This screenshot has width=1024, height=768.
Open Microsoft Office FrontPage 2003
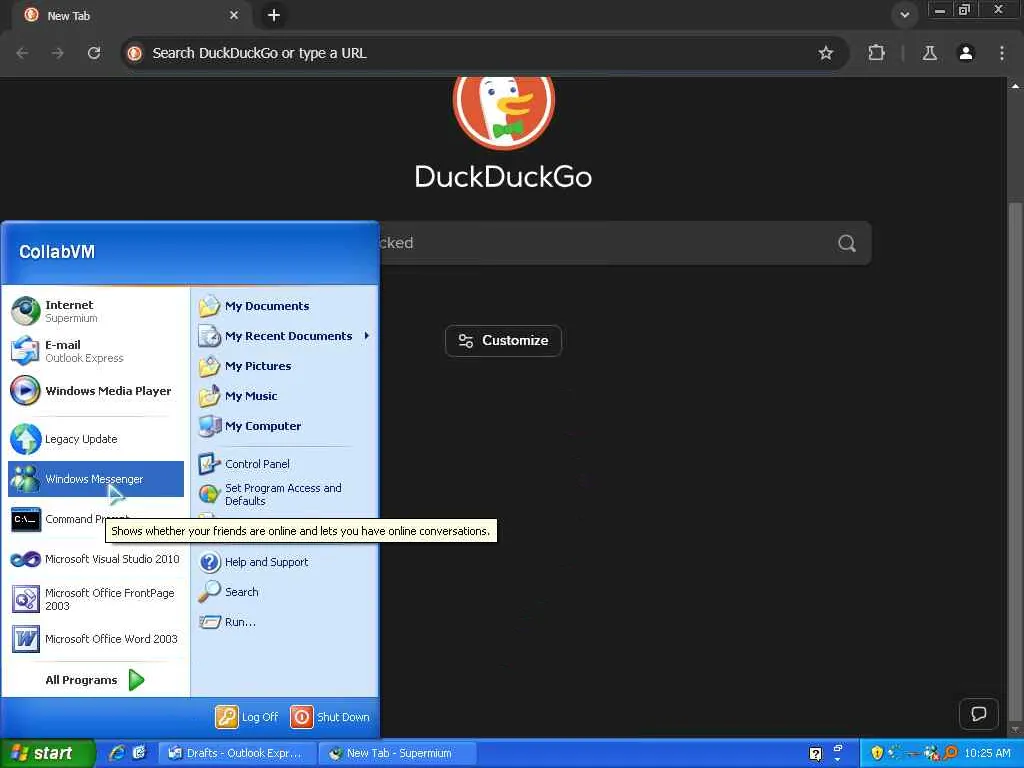pos(95,599)
